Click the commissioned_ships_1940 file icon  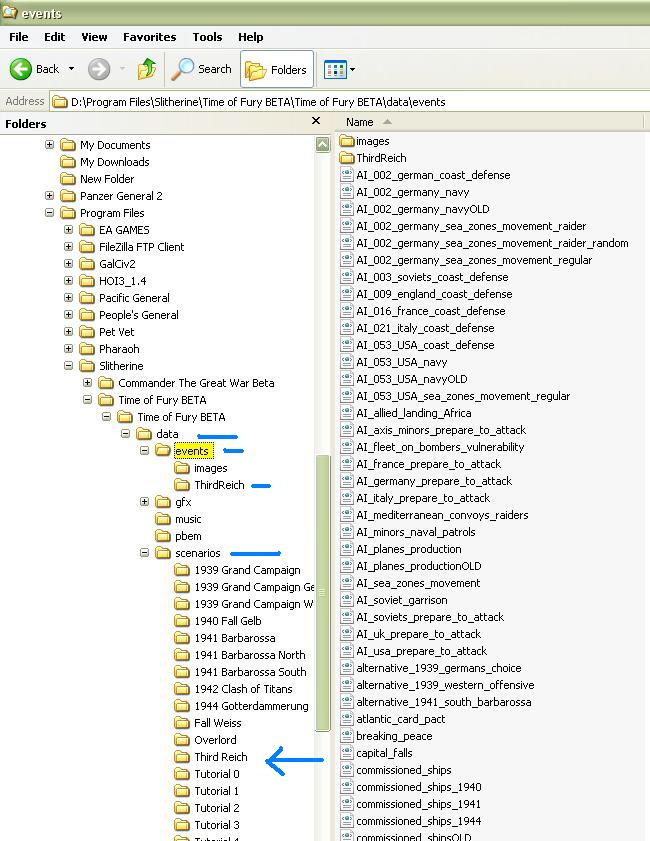347,787
